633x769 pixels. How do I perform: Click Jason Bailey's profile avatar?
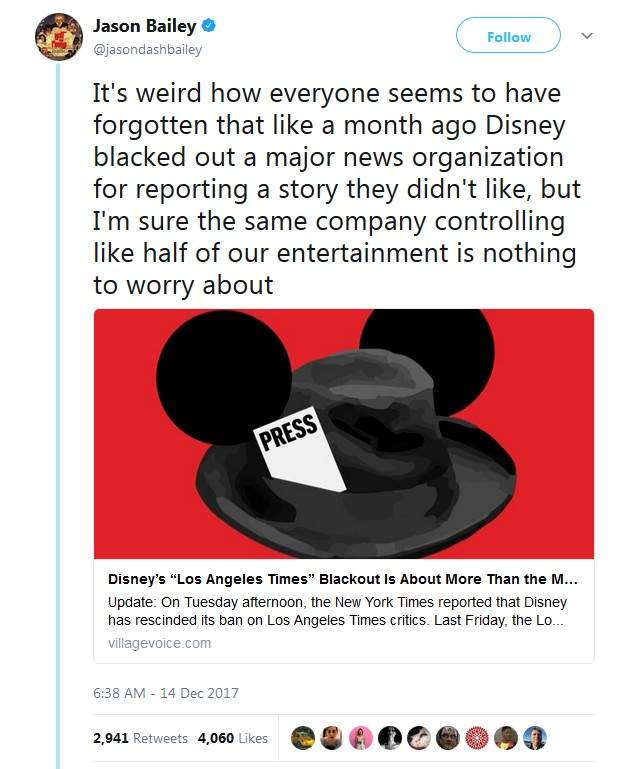(x=58, y=37)
